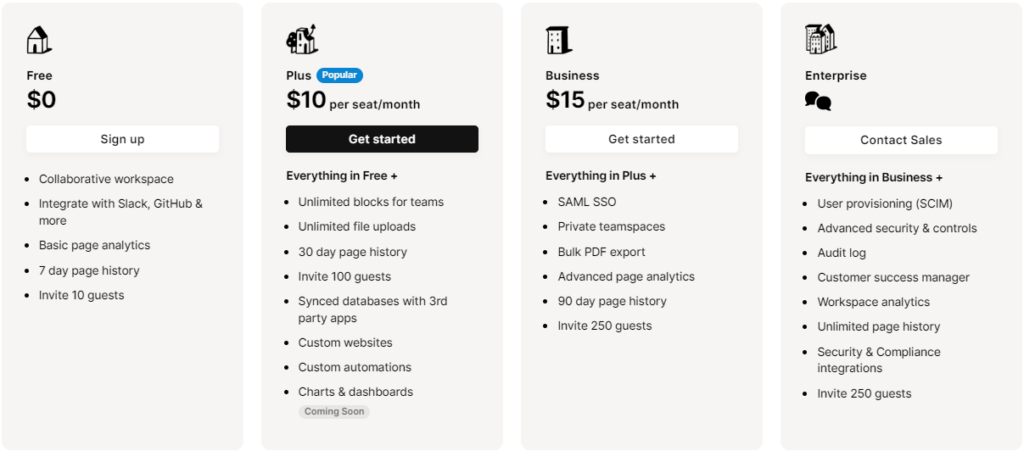This screenshot has width=1024, height=451.
Task: Select the $10 per seat/month price
Action: [353, 100]
